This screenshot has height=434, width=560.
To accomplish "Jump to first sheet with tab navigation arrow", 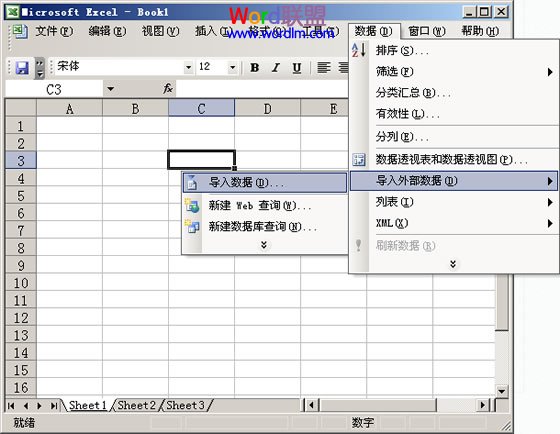I will pos(11,406).
